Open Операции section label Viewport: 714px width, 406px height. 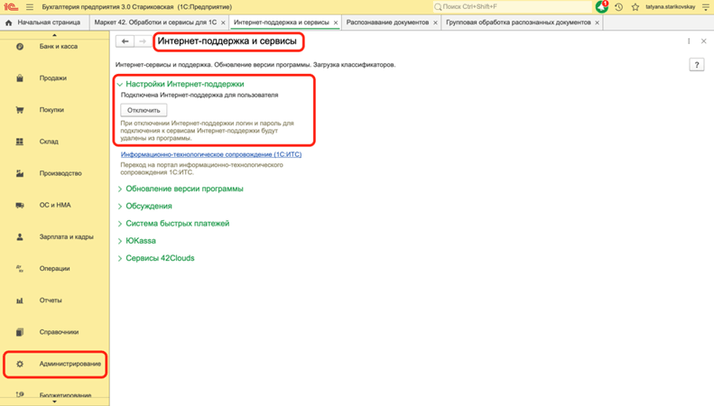55,269
